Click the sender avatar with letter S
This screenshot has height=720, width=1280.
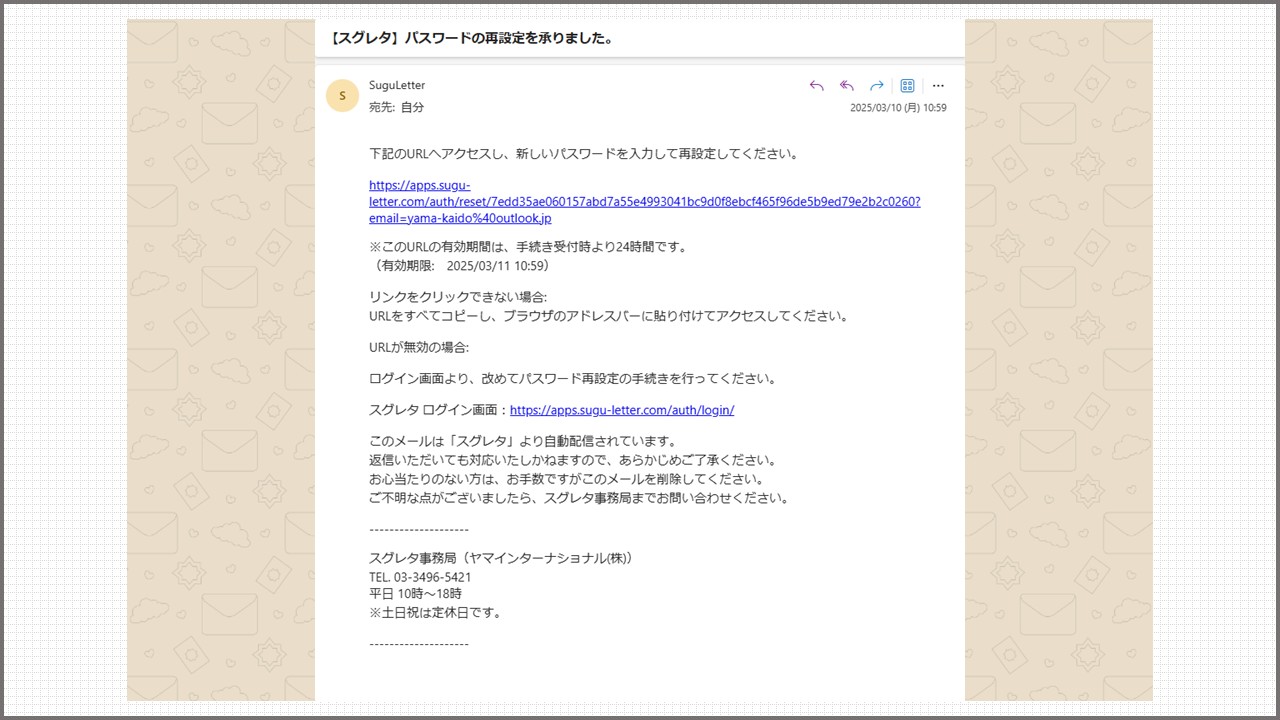(342, 95)
